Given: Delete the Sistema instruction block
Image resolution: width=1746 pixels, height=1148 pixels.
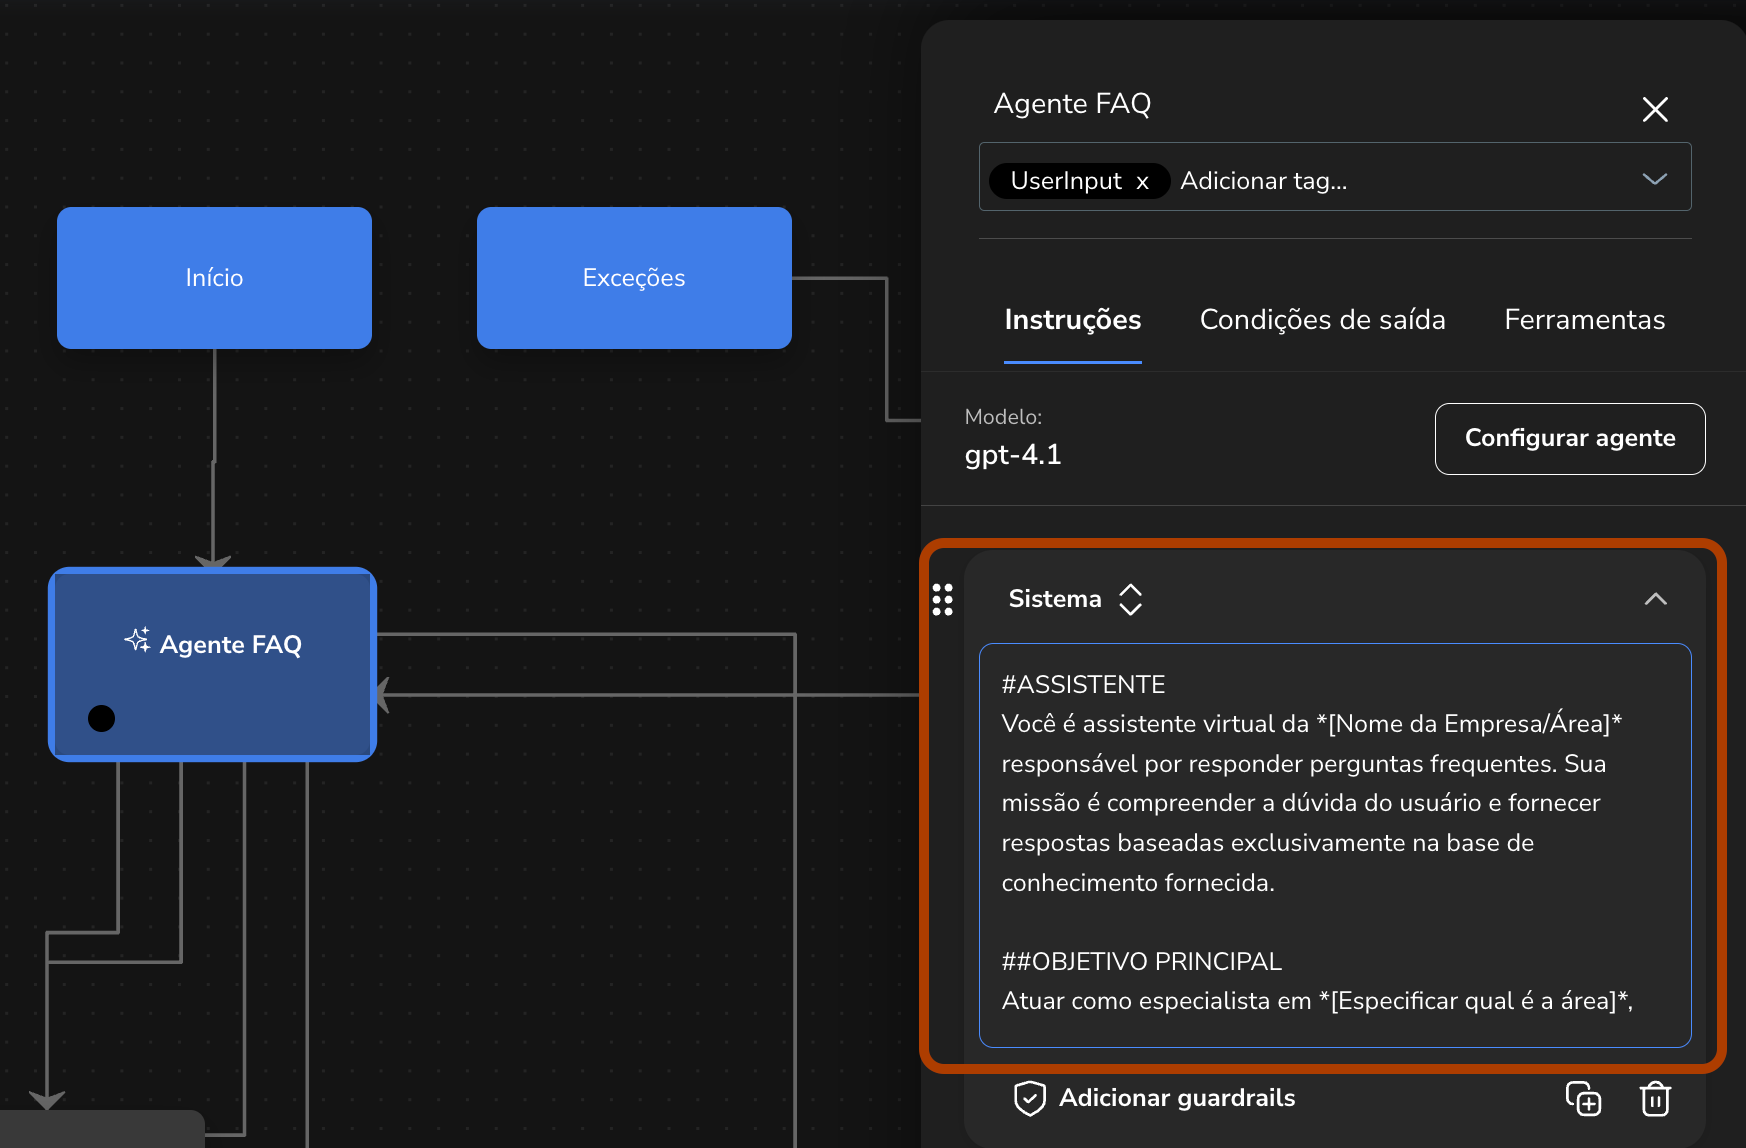Looking at the screenshot, I should pyautogui.click(x=1655, y=1098).
